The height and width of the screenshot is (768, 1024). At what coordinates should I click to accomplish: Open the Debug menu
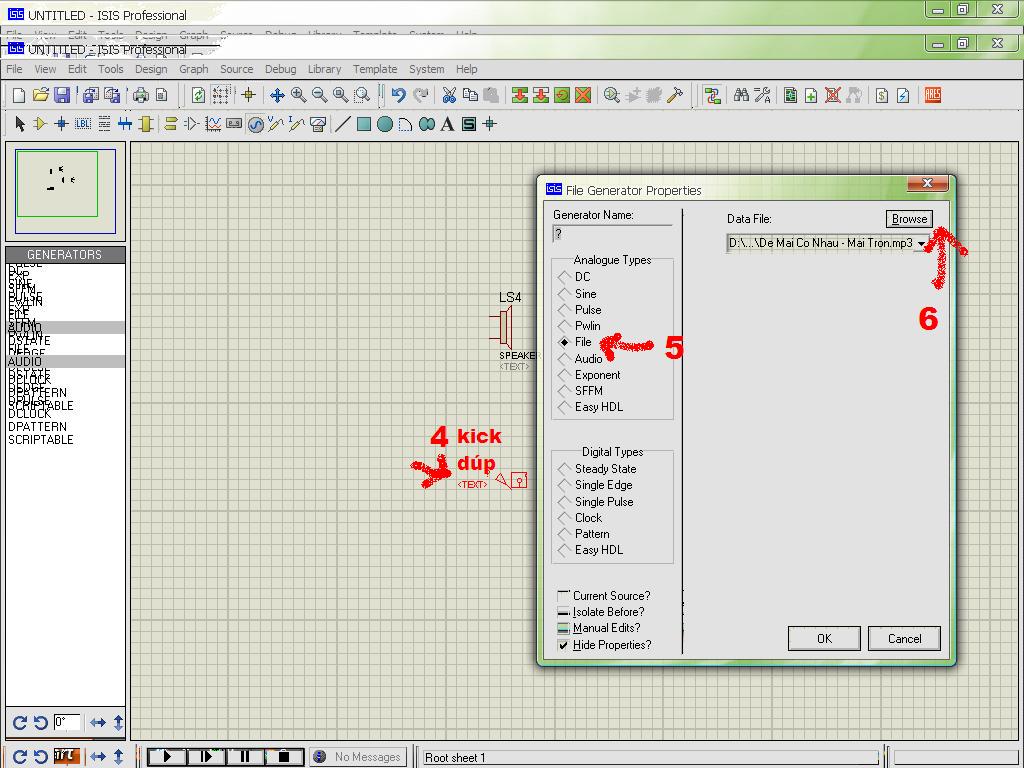click(x=280, y=69)
